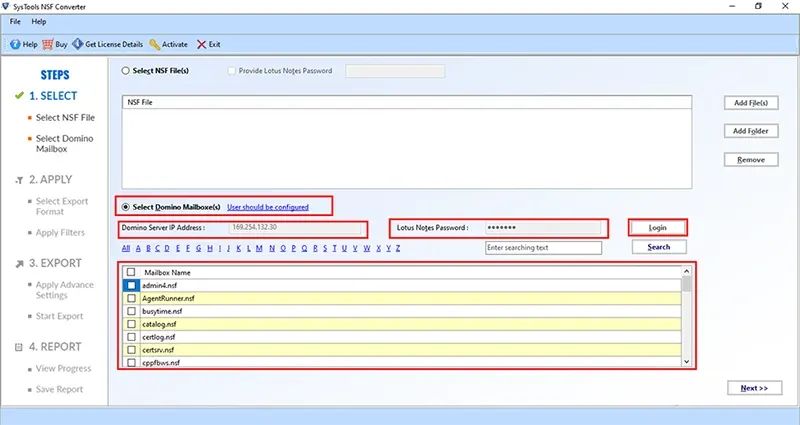
Task: Check the admin4.nsf mailbox checkbox
Action: click(132, 285)
